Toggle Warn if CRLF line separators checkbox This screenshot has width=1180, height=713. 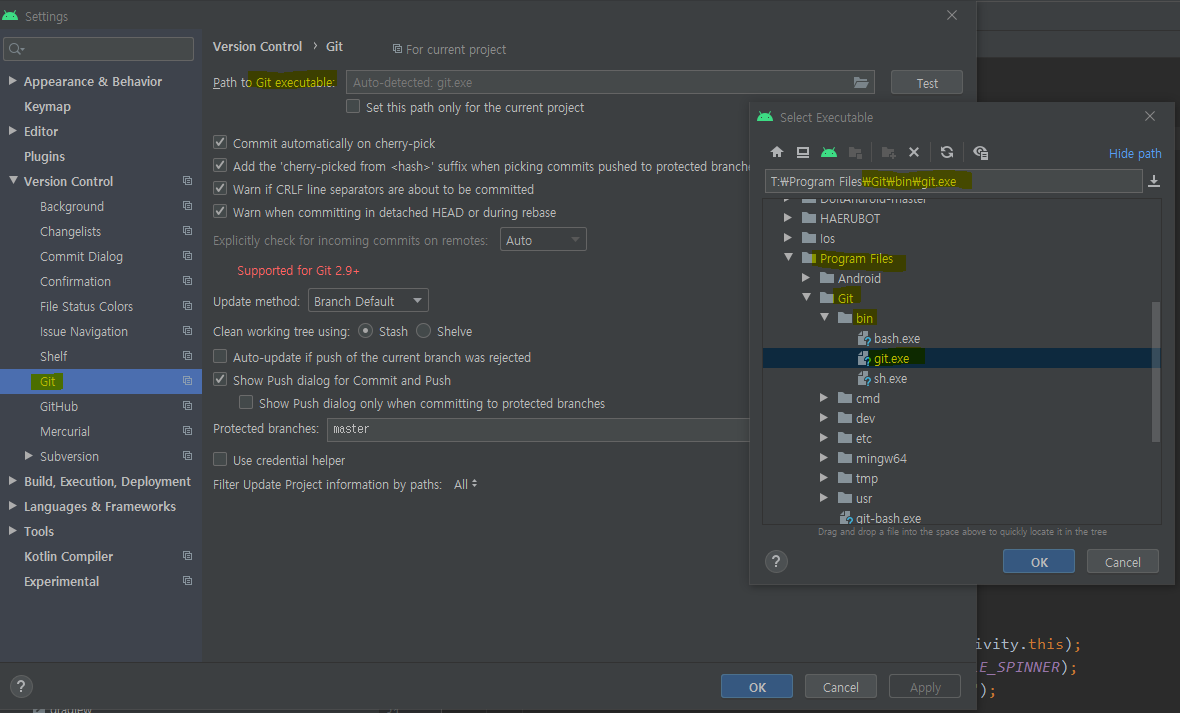point(220,187)
